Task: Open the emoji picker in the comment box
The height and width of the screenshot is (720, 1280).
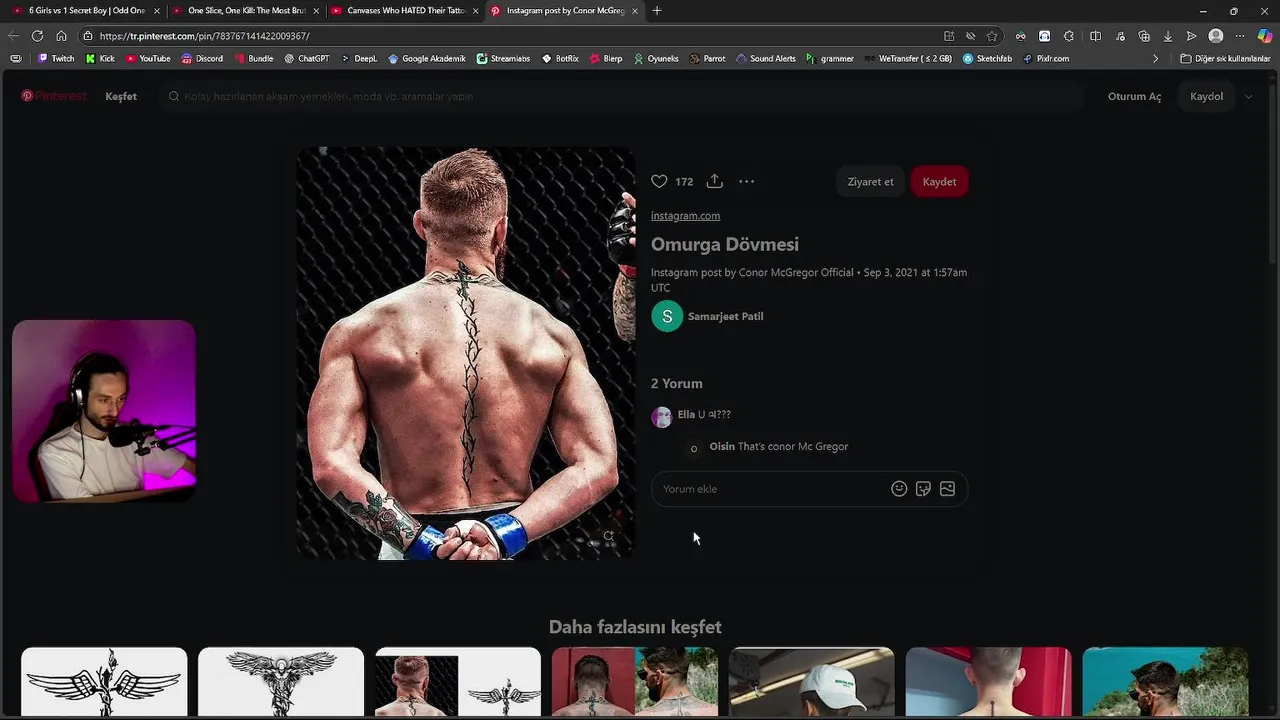Action: coord(899,489)
